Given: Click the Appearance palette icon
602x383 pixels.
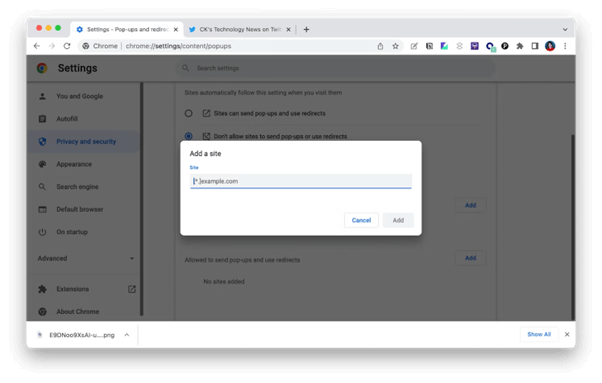Looking at the screenshot, I should click(x=42, y=164).
